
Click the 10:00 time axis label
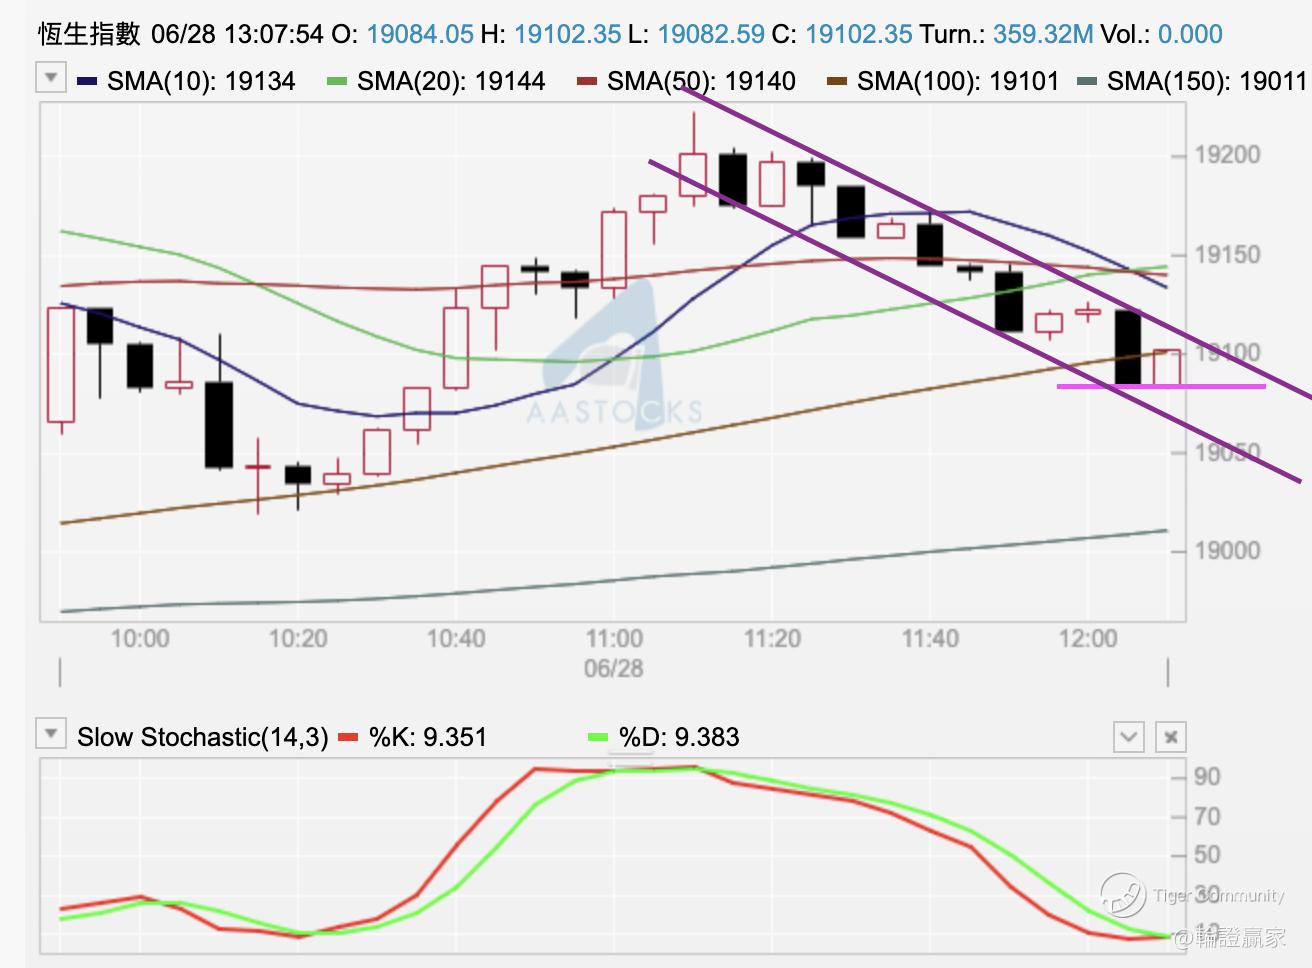140,638
